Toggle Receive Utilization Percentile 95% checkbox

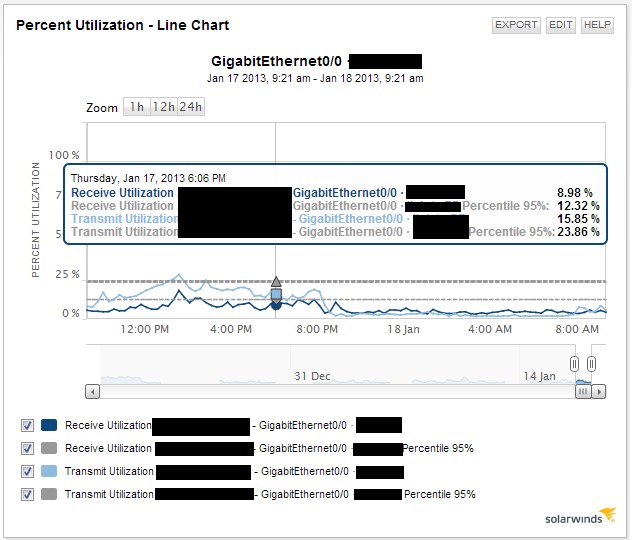coord(27,449)
